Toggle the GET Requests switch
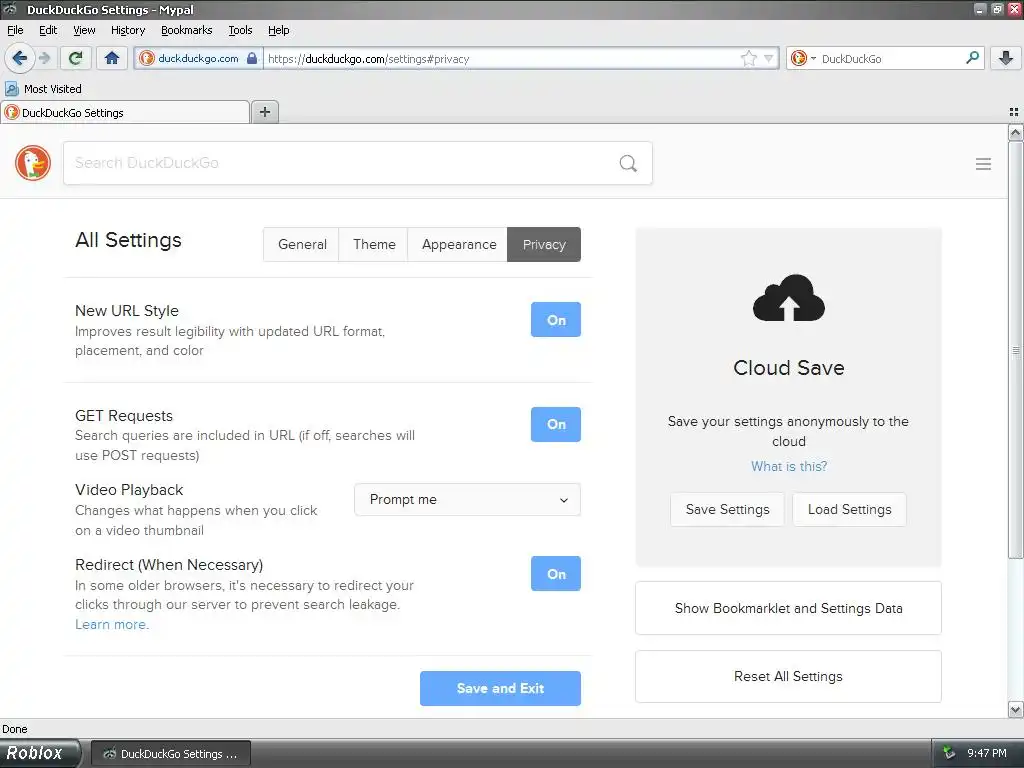The height and width of the screenshot is (768, 1024). tap(556, 424)
